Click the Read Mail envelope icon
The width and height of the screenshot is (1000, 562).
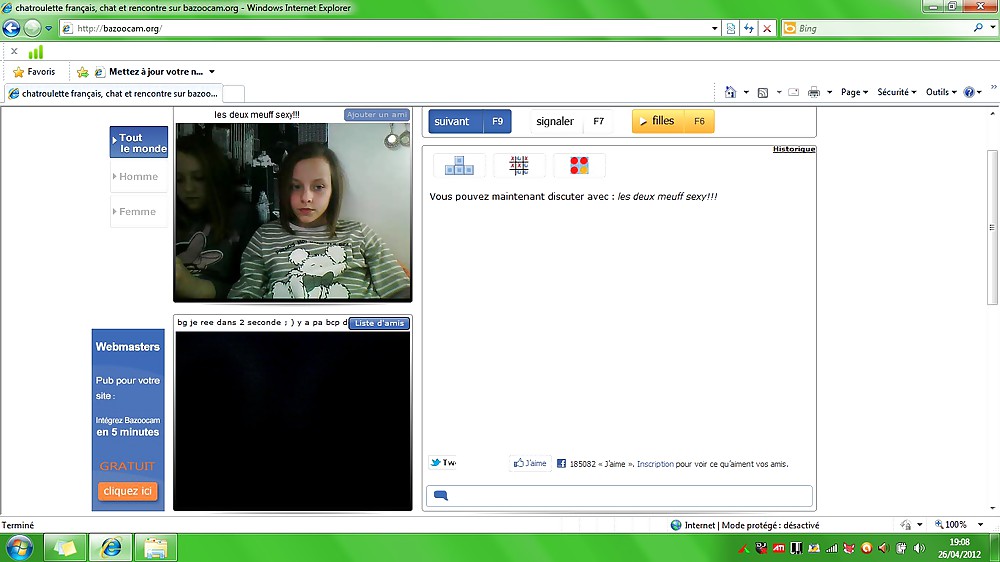[793, 92]
